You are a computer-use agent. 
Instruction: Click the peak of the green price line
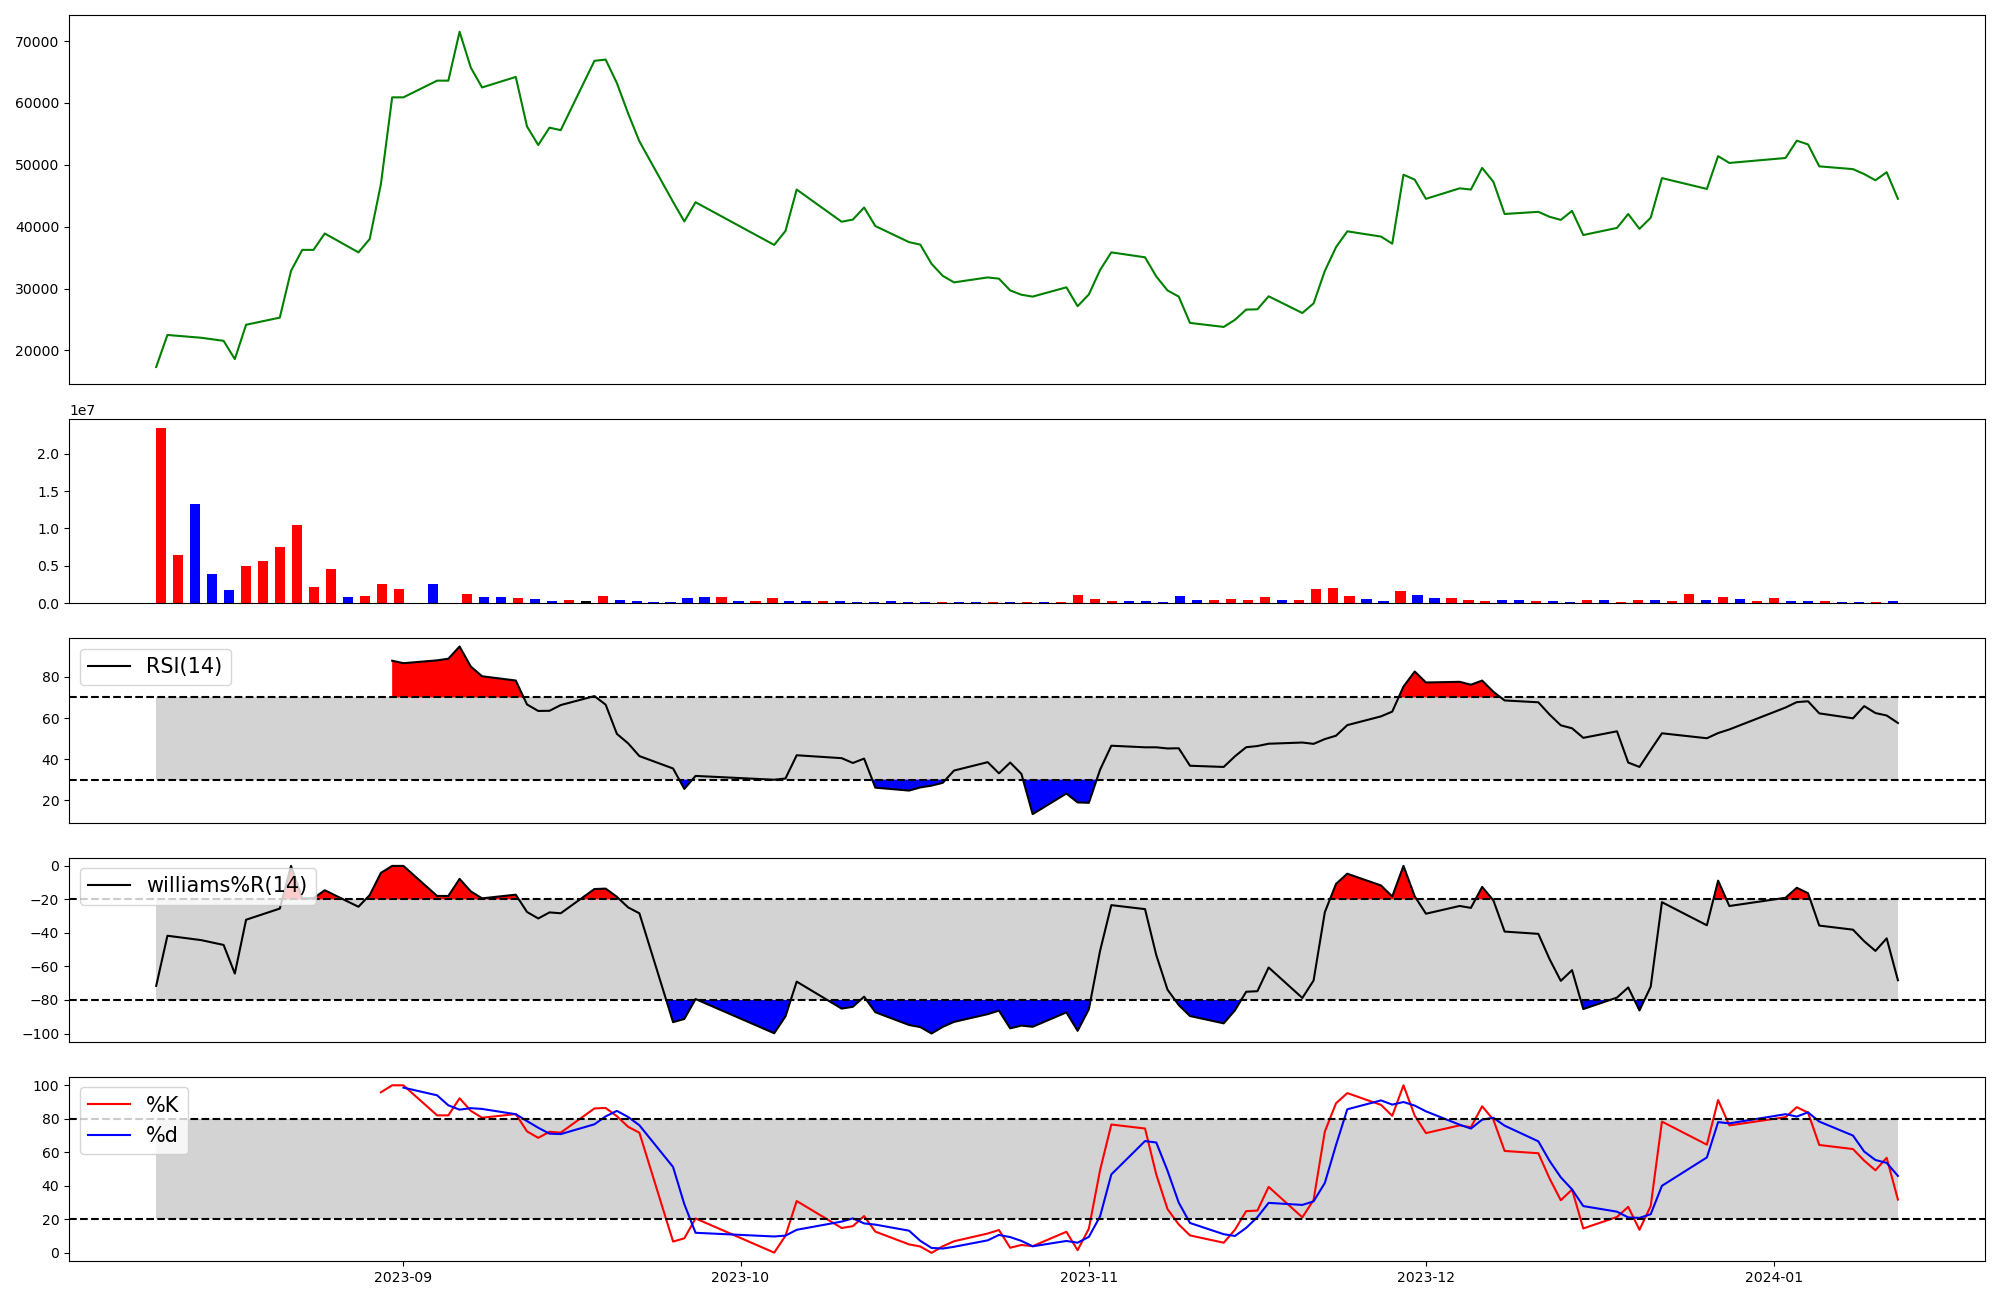click(459, 32)
